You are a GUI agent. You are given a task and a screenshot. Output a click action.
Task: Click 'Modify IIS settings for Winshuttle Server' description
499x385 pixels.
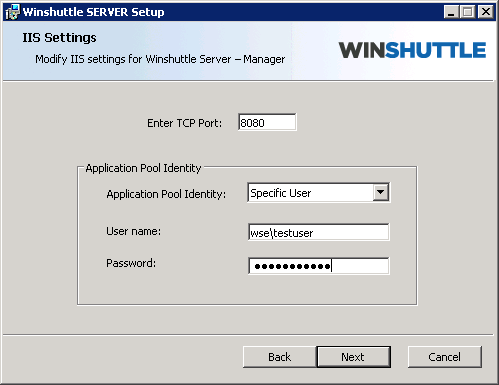point(160,59)
